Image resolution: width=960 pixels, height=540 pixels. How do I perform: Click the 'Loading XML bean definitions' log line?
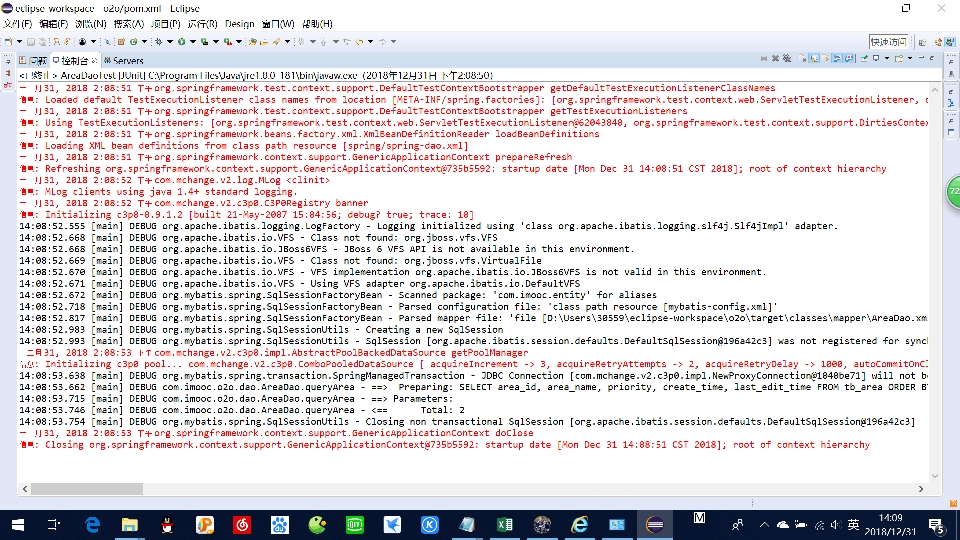244,146
